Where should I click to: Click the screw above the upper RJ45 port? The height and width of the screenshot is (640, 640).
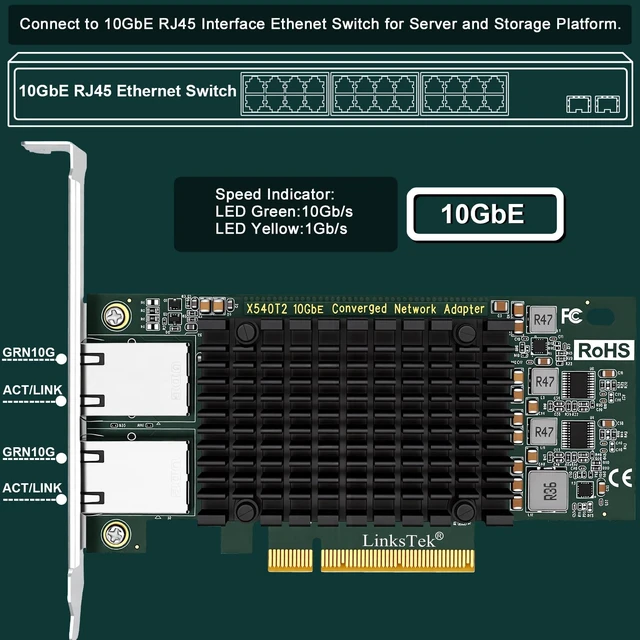tap(116, 316)
